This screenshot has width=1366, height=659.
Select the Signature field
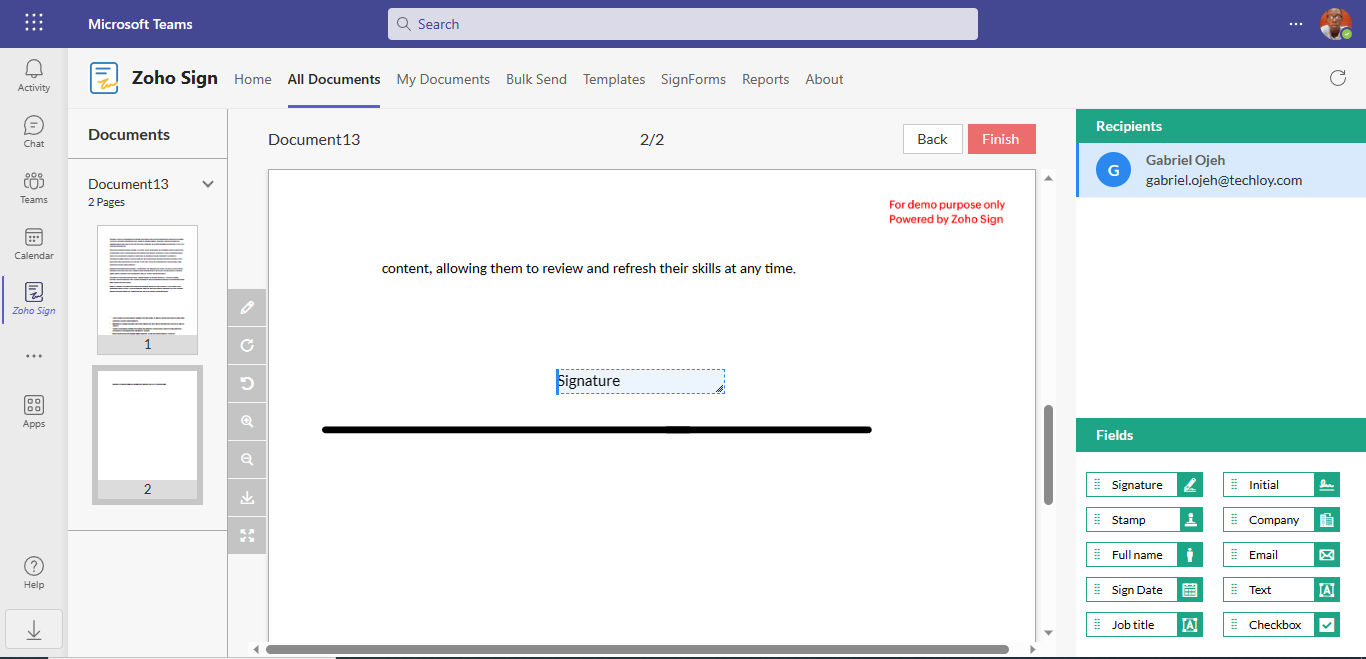[1144, 485]
